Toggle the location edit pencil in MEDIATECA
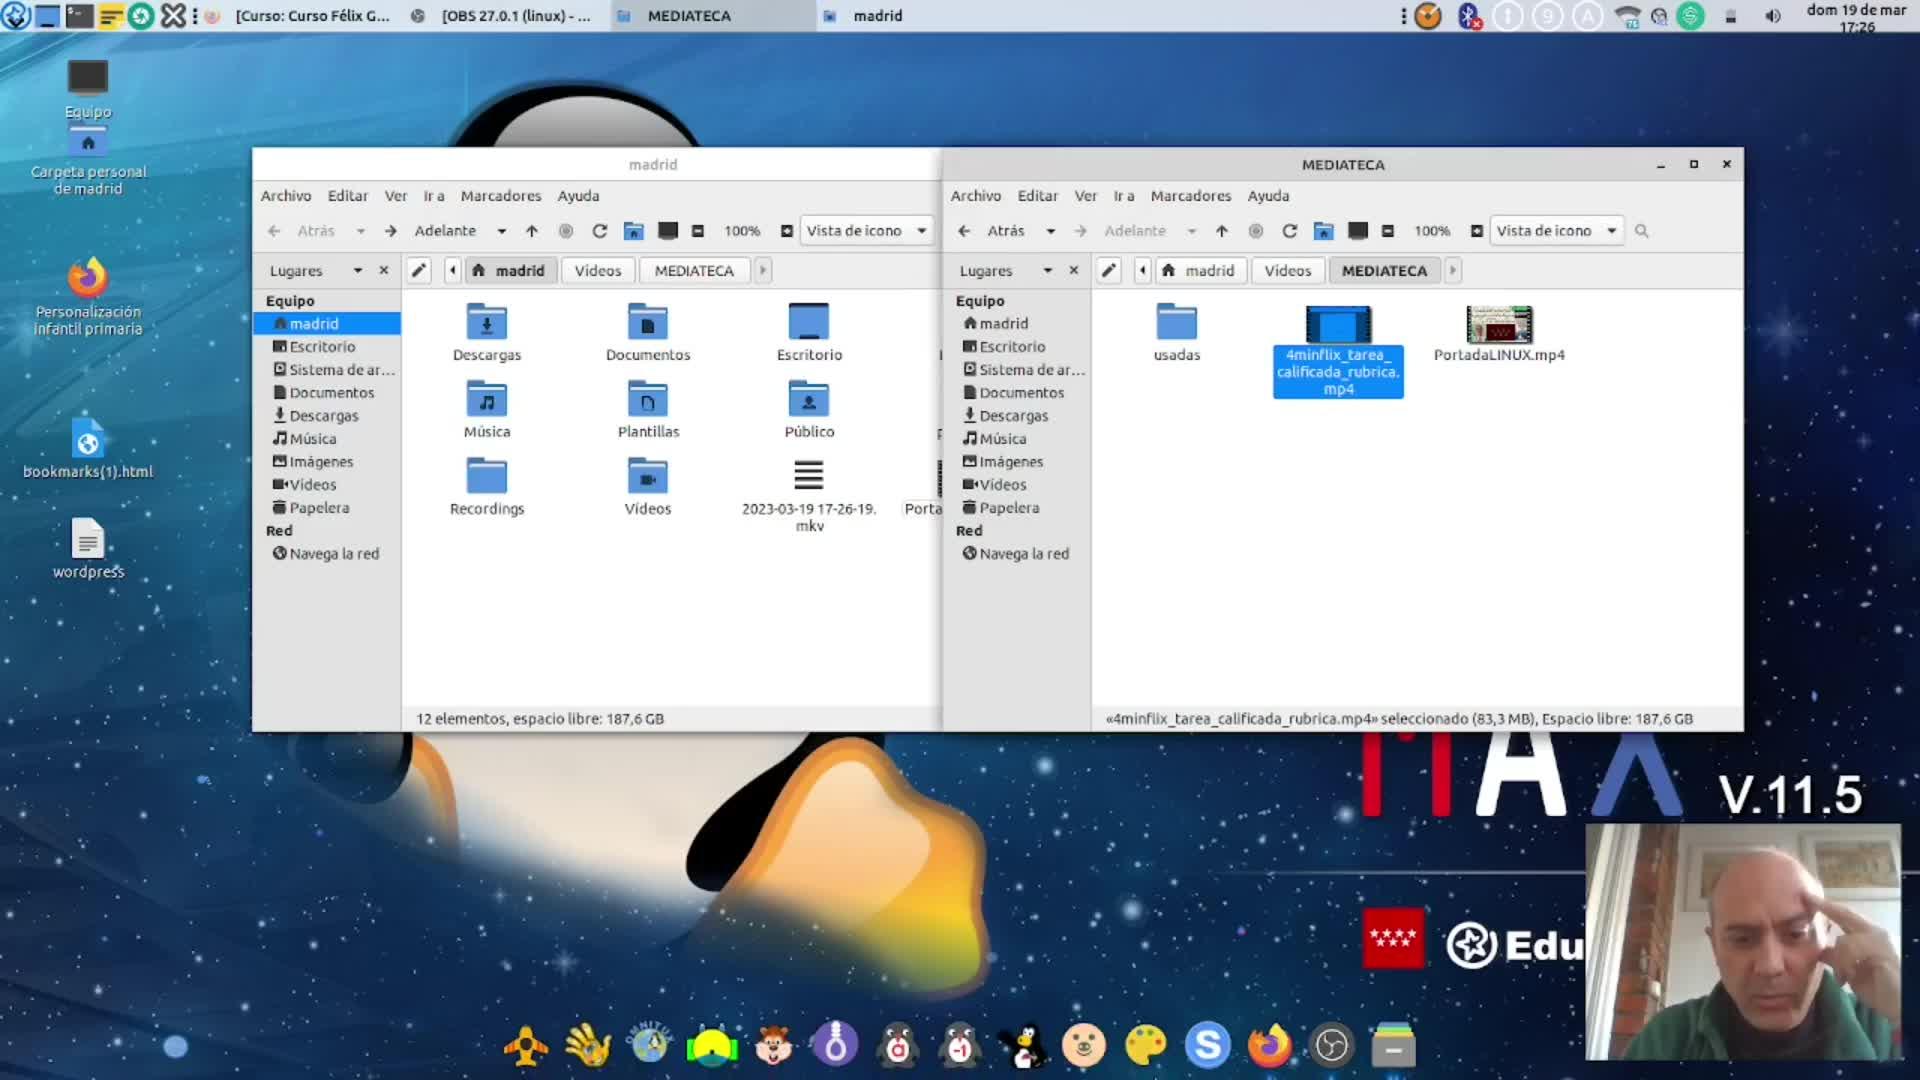The image size is (1920, 1080). pos(1109,270)
